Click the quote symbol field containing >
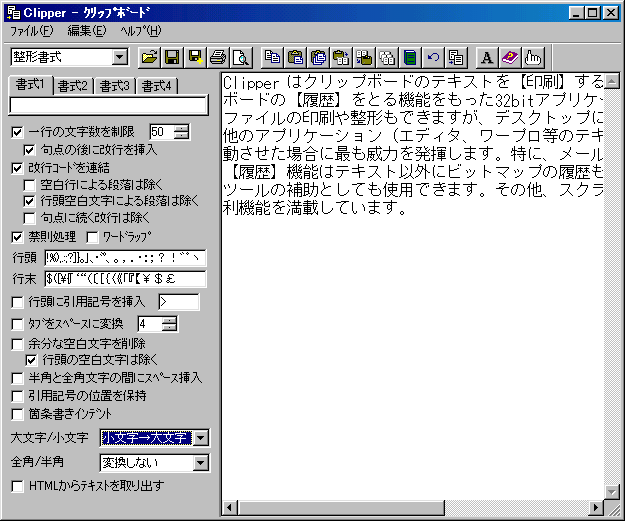 coord(179,302)
